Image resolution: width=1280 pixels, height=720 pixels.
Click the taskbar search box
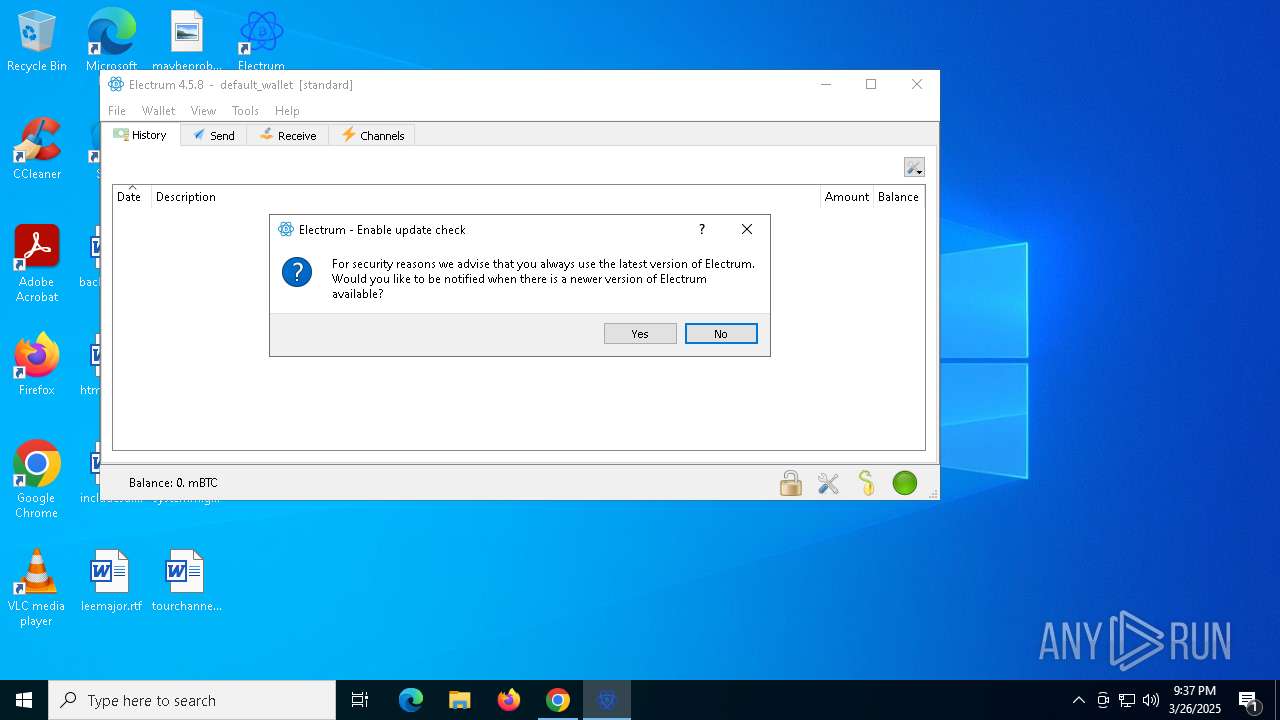point(192,700)
